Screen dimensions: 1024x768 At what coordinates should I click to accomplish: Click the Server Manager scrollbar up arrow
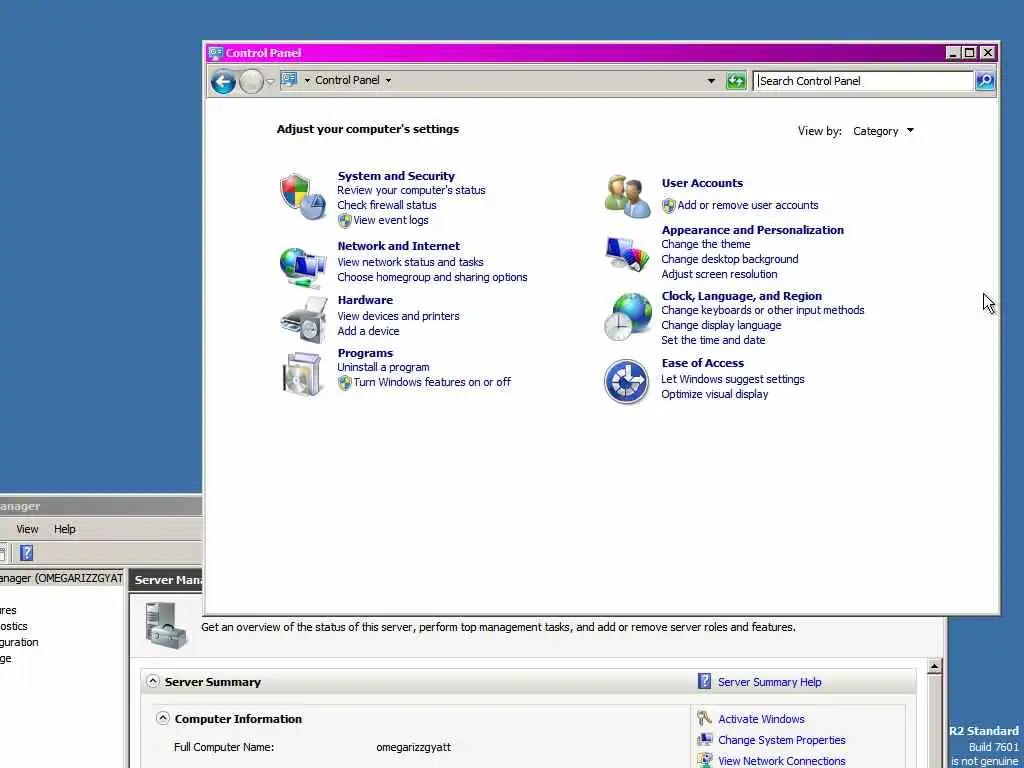(935, 666)
